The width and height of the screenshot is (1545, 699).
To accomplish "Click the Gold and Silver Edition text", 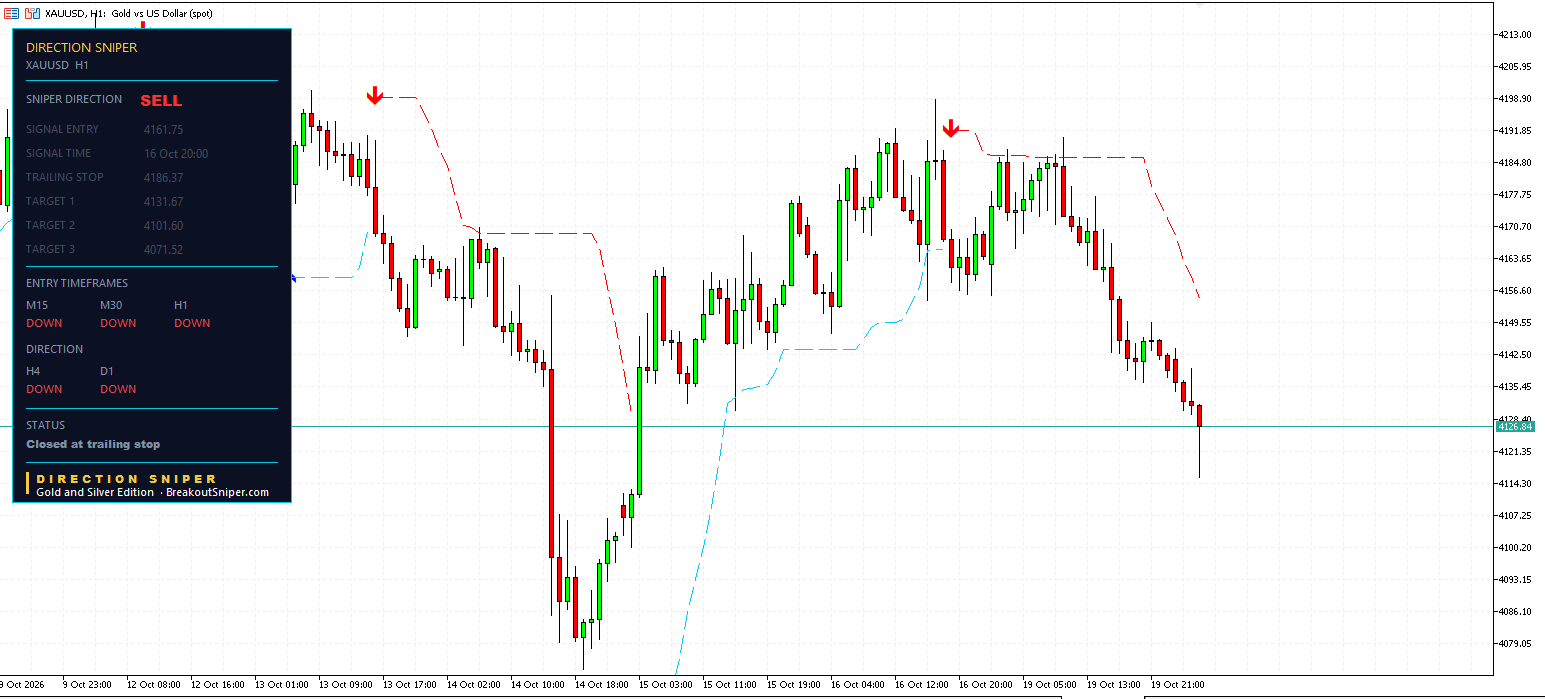I will click(x=95, y=492).
